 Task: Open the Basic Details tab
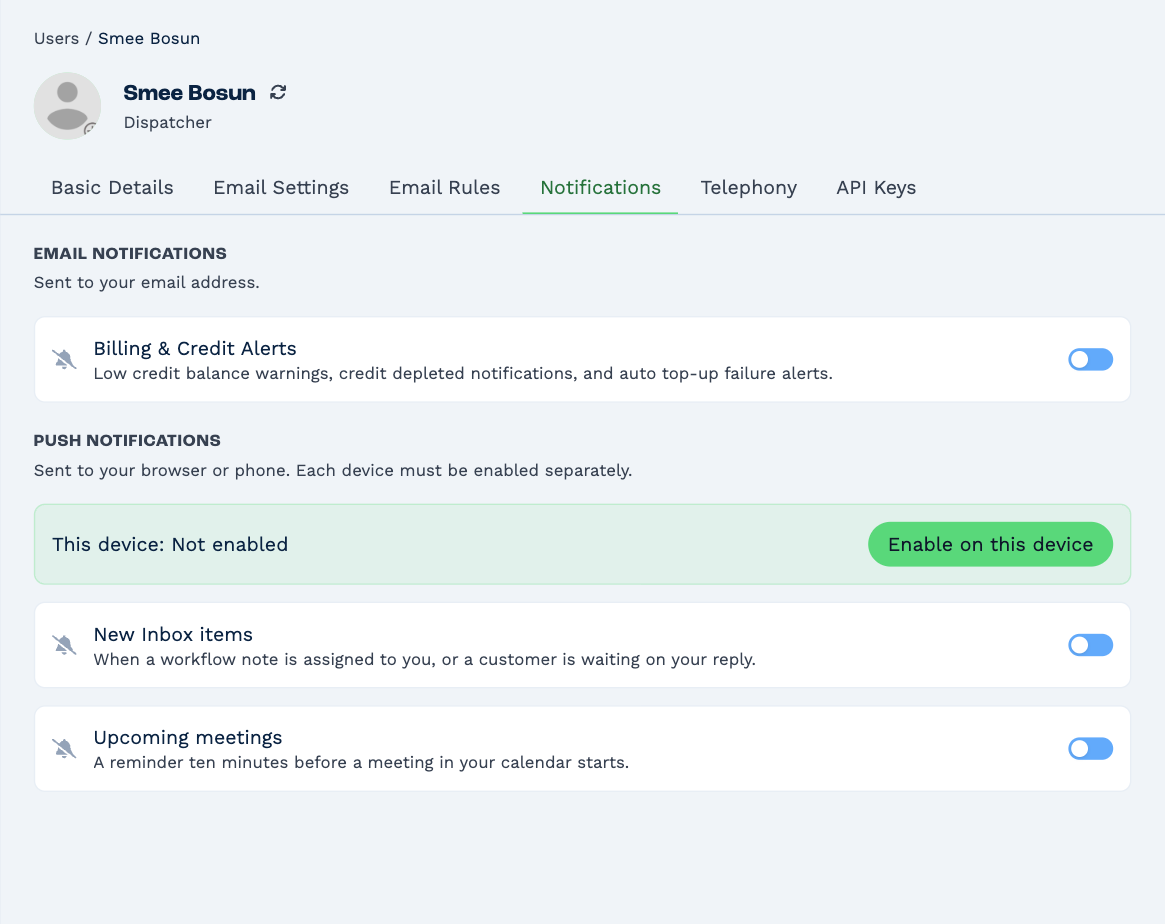[x=112, y=188]
